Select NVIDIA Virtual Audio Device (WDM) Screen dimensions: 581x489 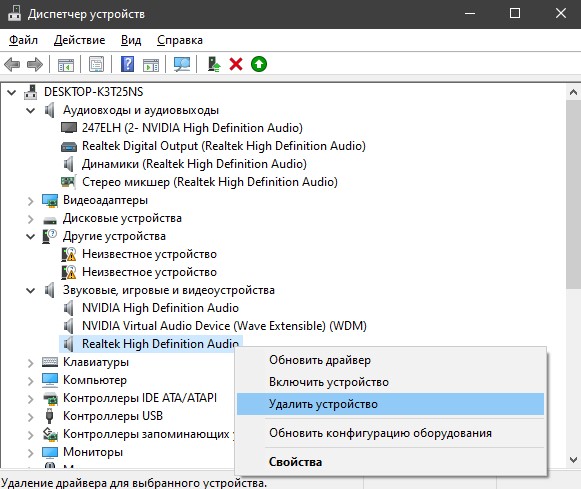(224, 326)
